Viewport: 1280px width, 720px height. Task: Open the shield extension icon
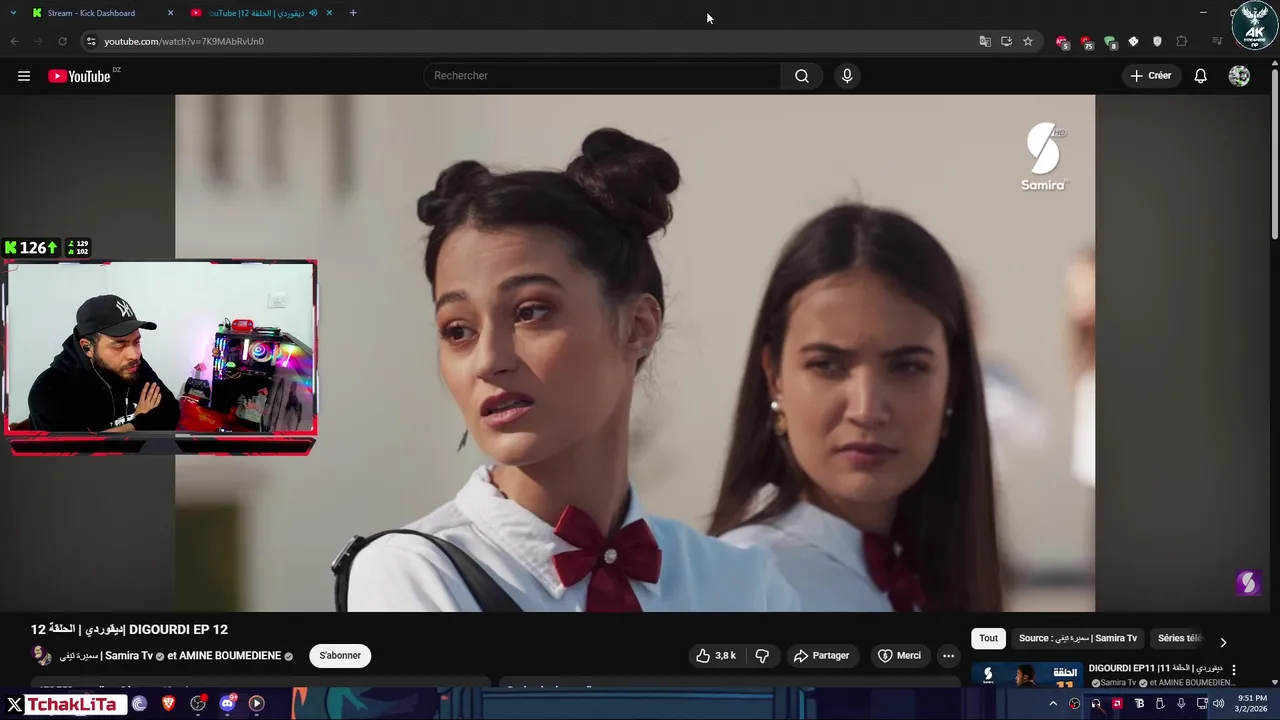pyautogui.click(x=1157, y=41)
